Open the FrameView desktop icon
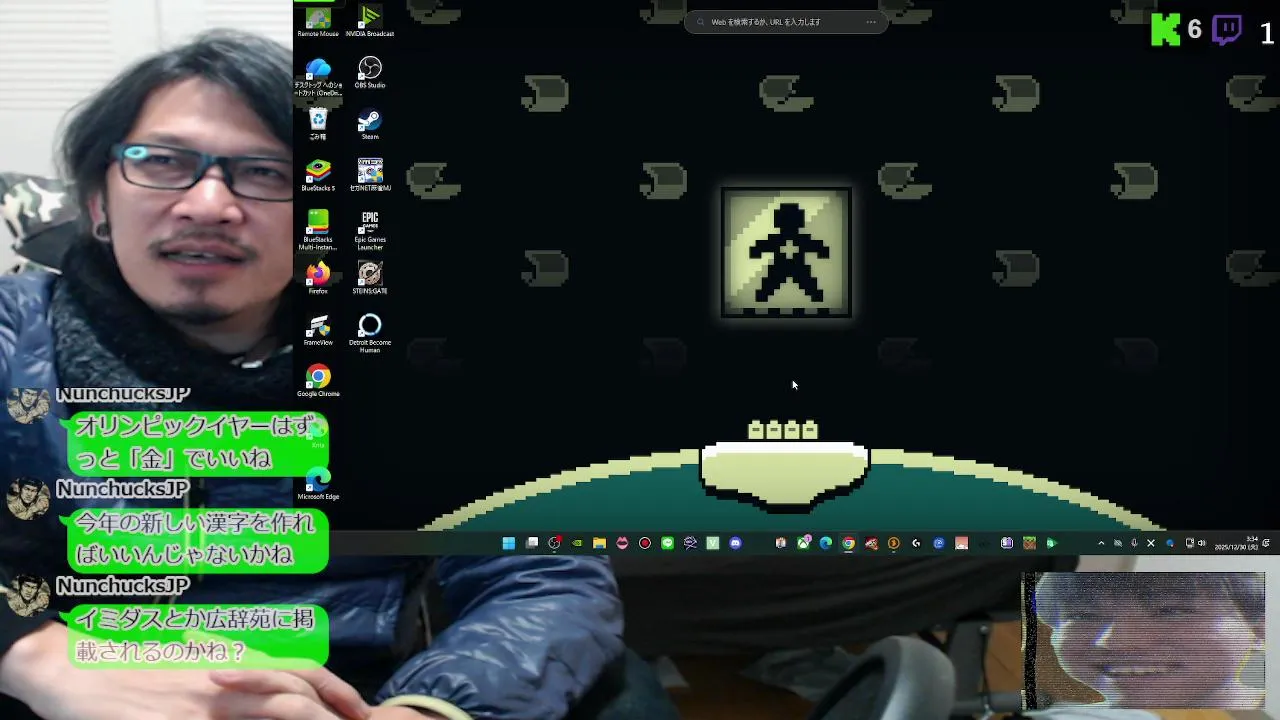 point(318,330)
